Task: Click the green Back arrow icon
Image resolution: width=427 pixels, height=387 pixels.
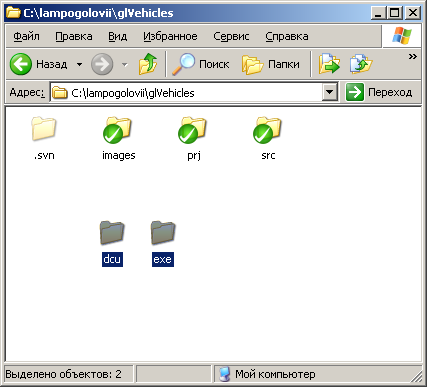Action: click(21, 64)
